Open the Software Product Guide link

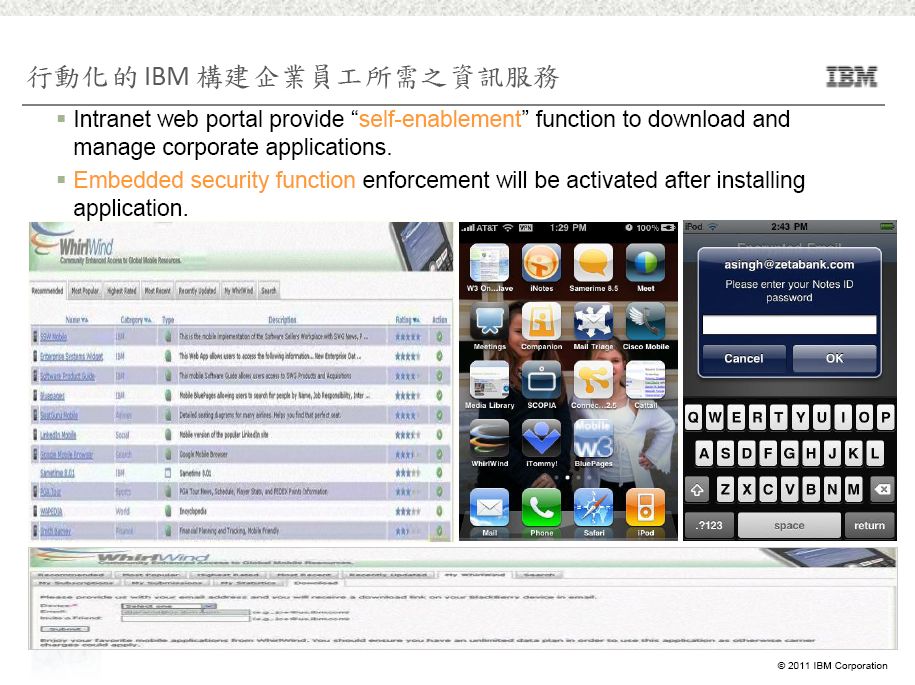[67, 376]
